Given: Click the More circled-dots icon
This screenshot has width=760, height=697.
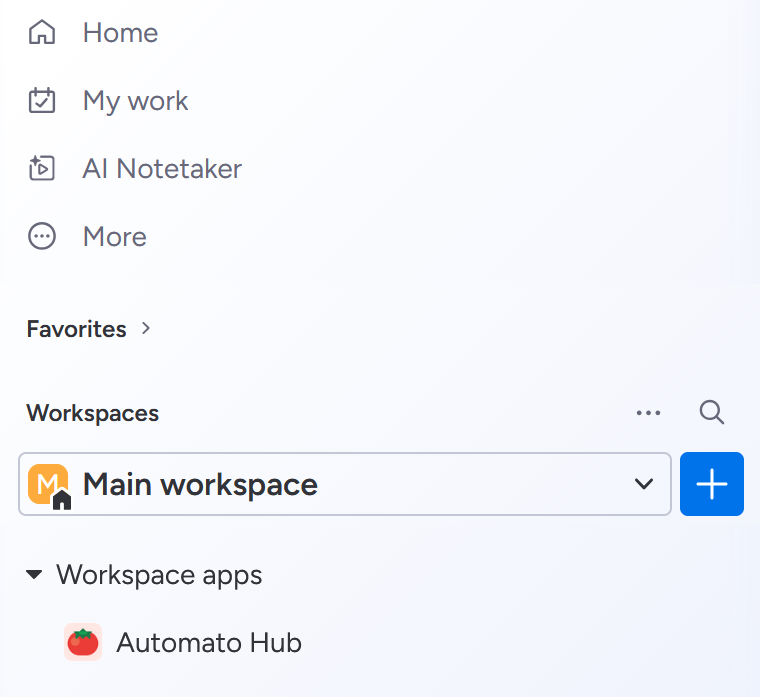Looking at the screenshot, I should click(x=42, y=237).
